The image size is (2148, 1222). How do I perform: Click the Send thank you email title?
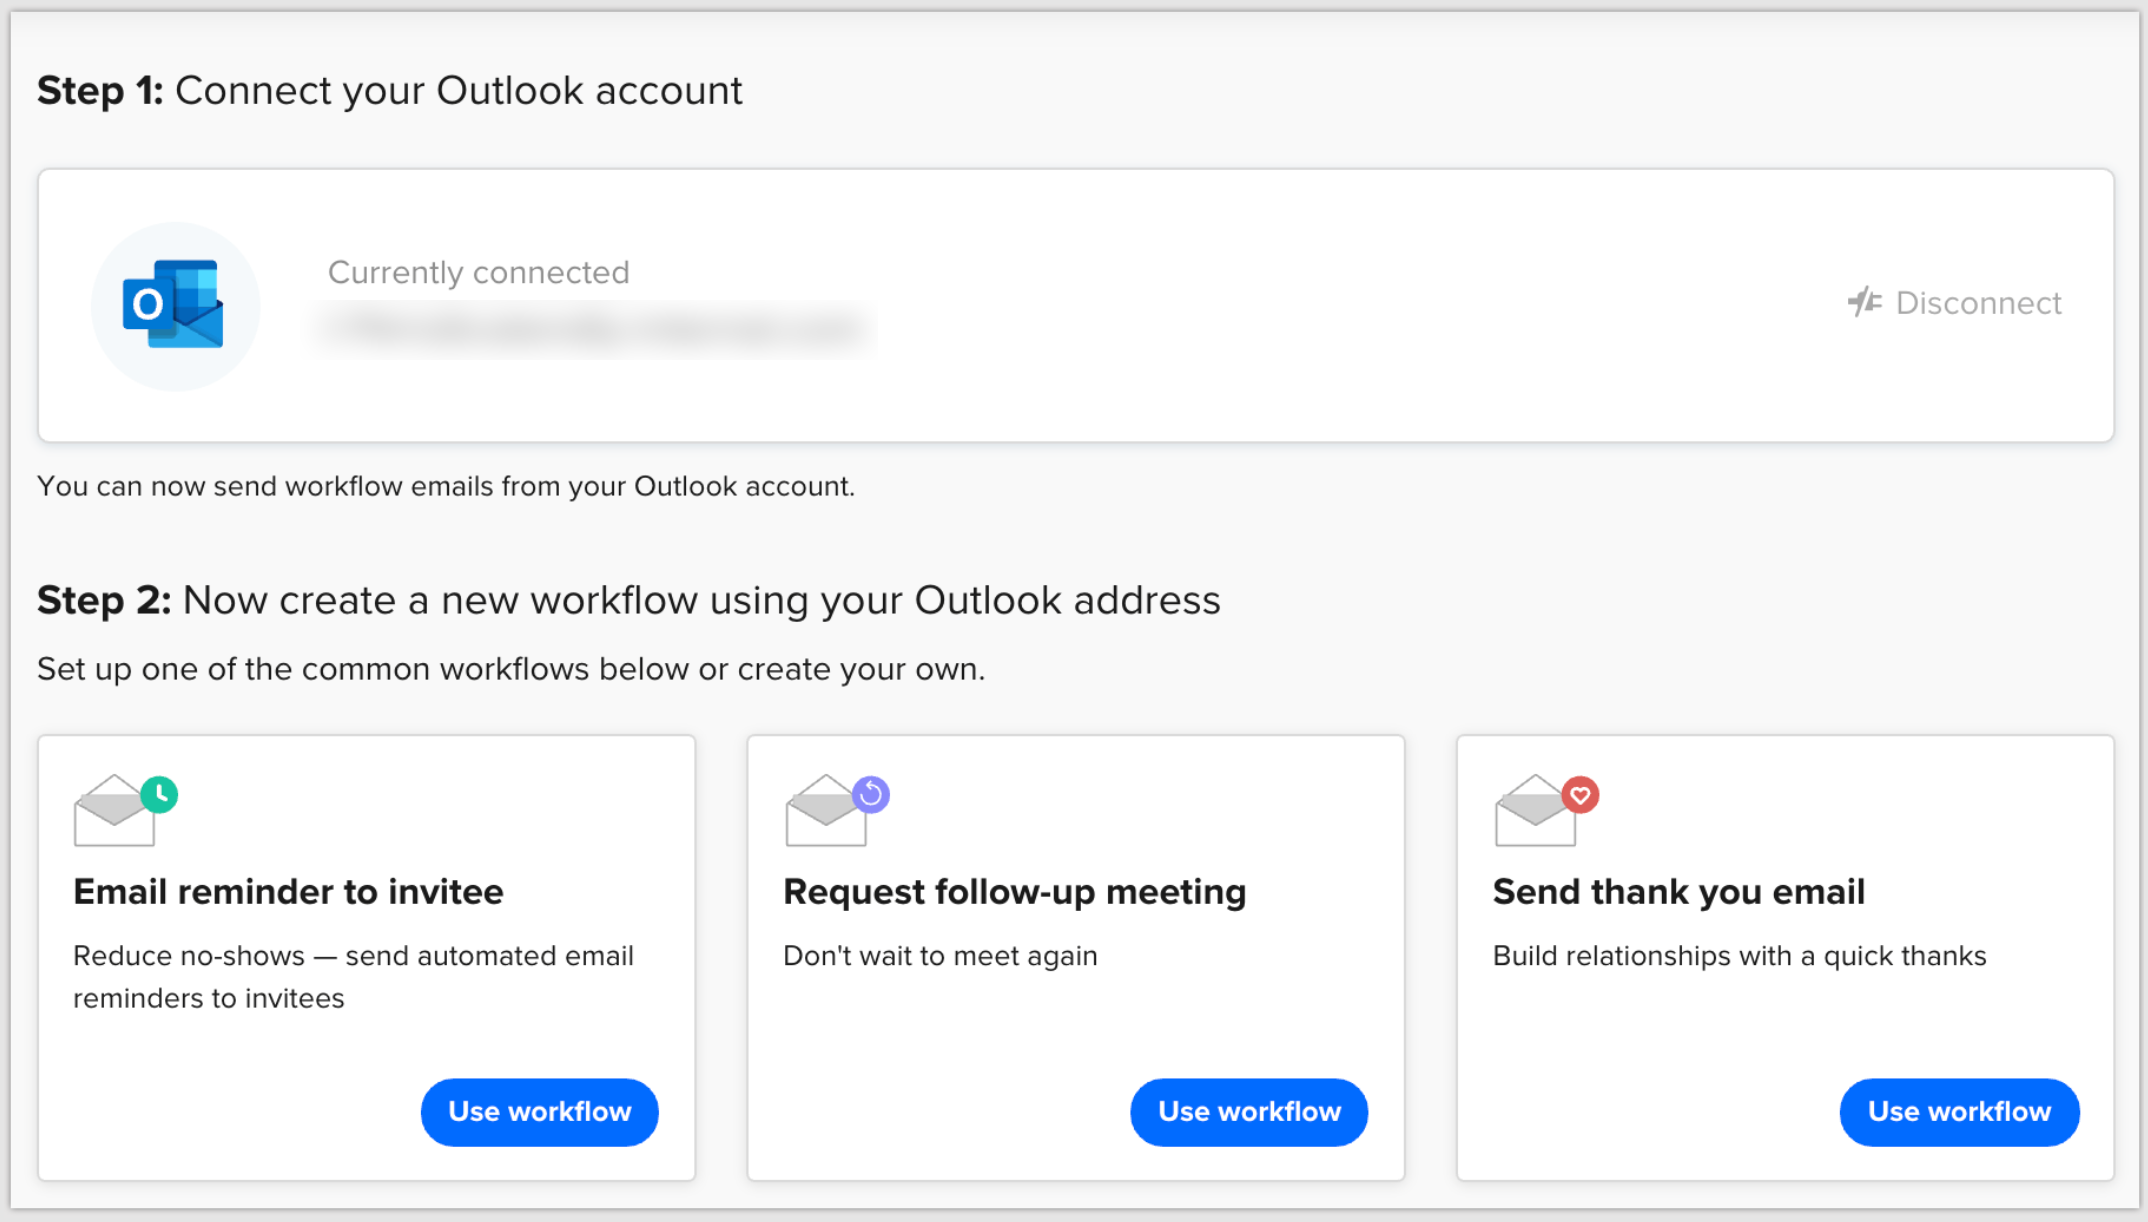pos(1679,891)
